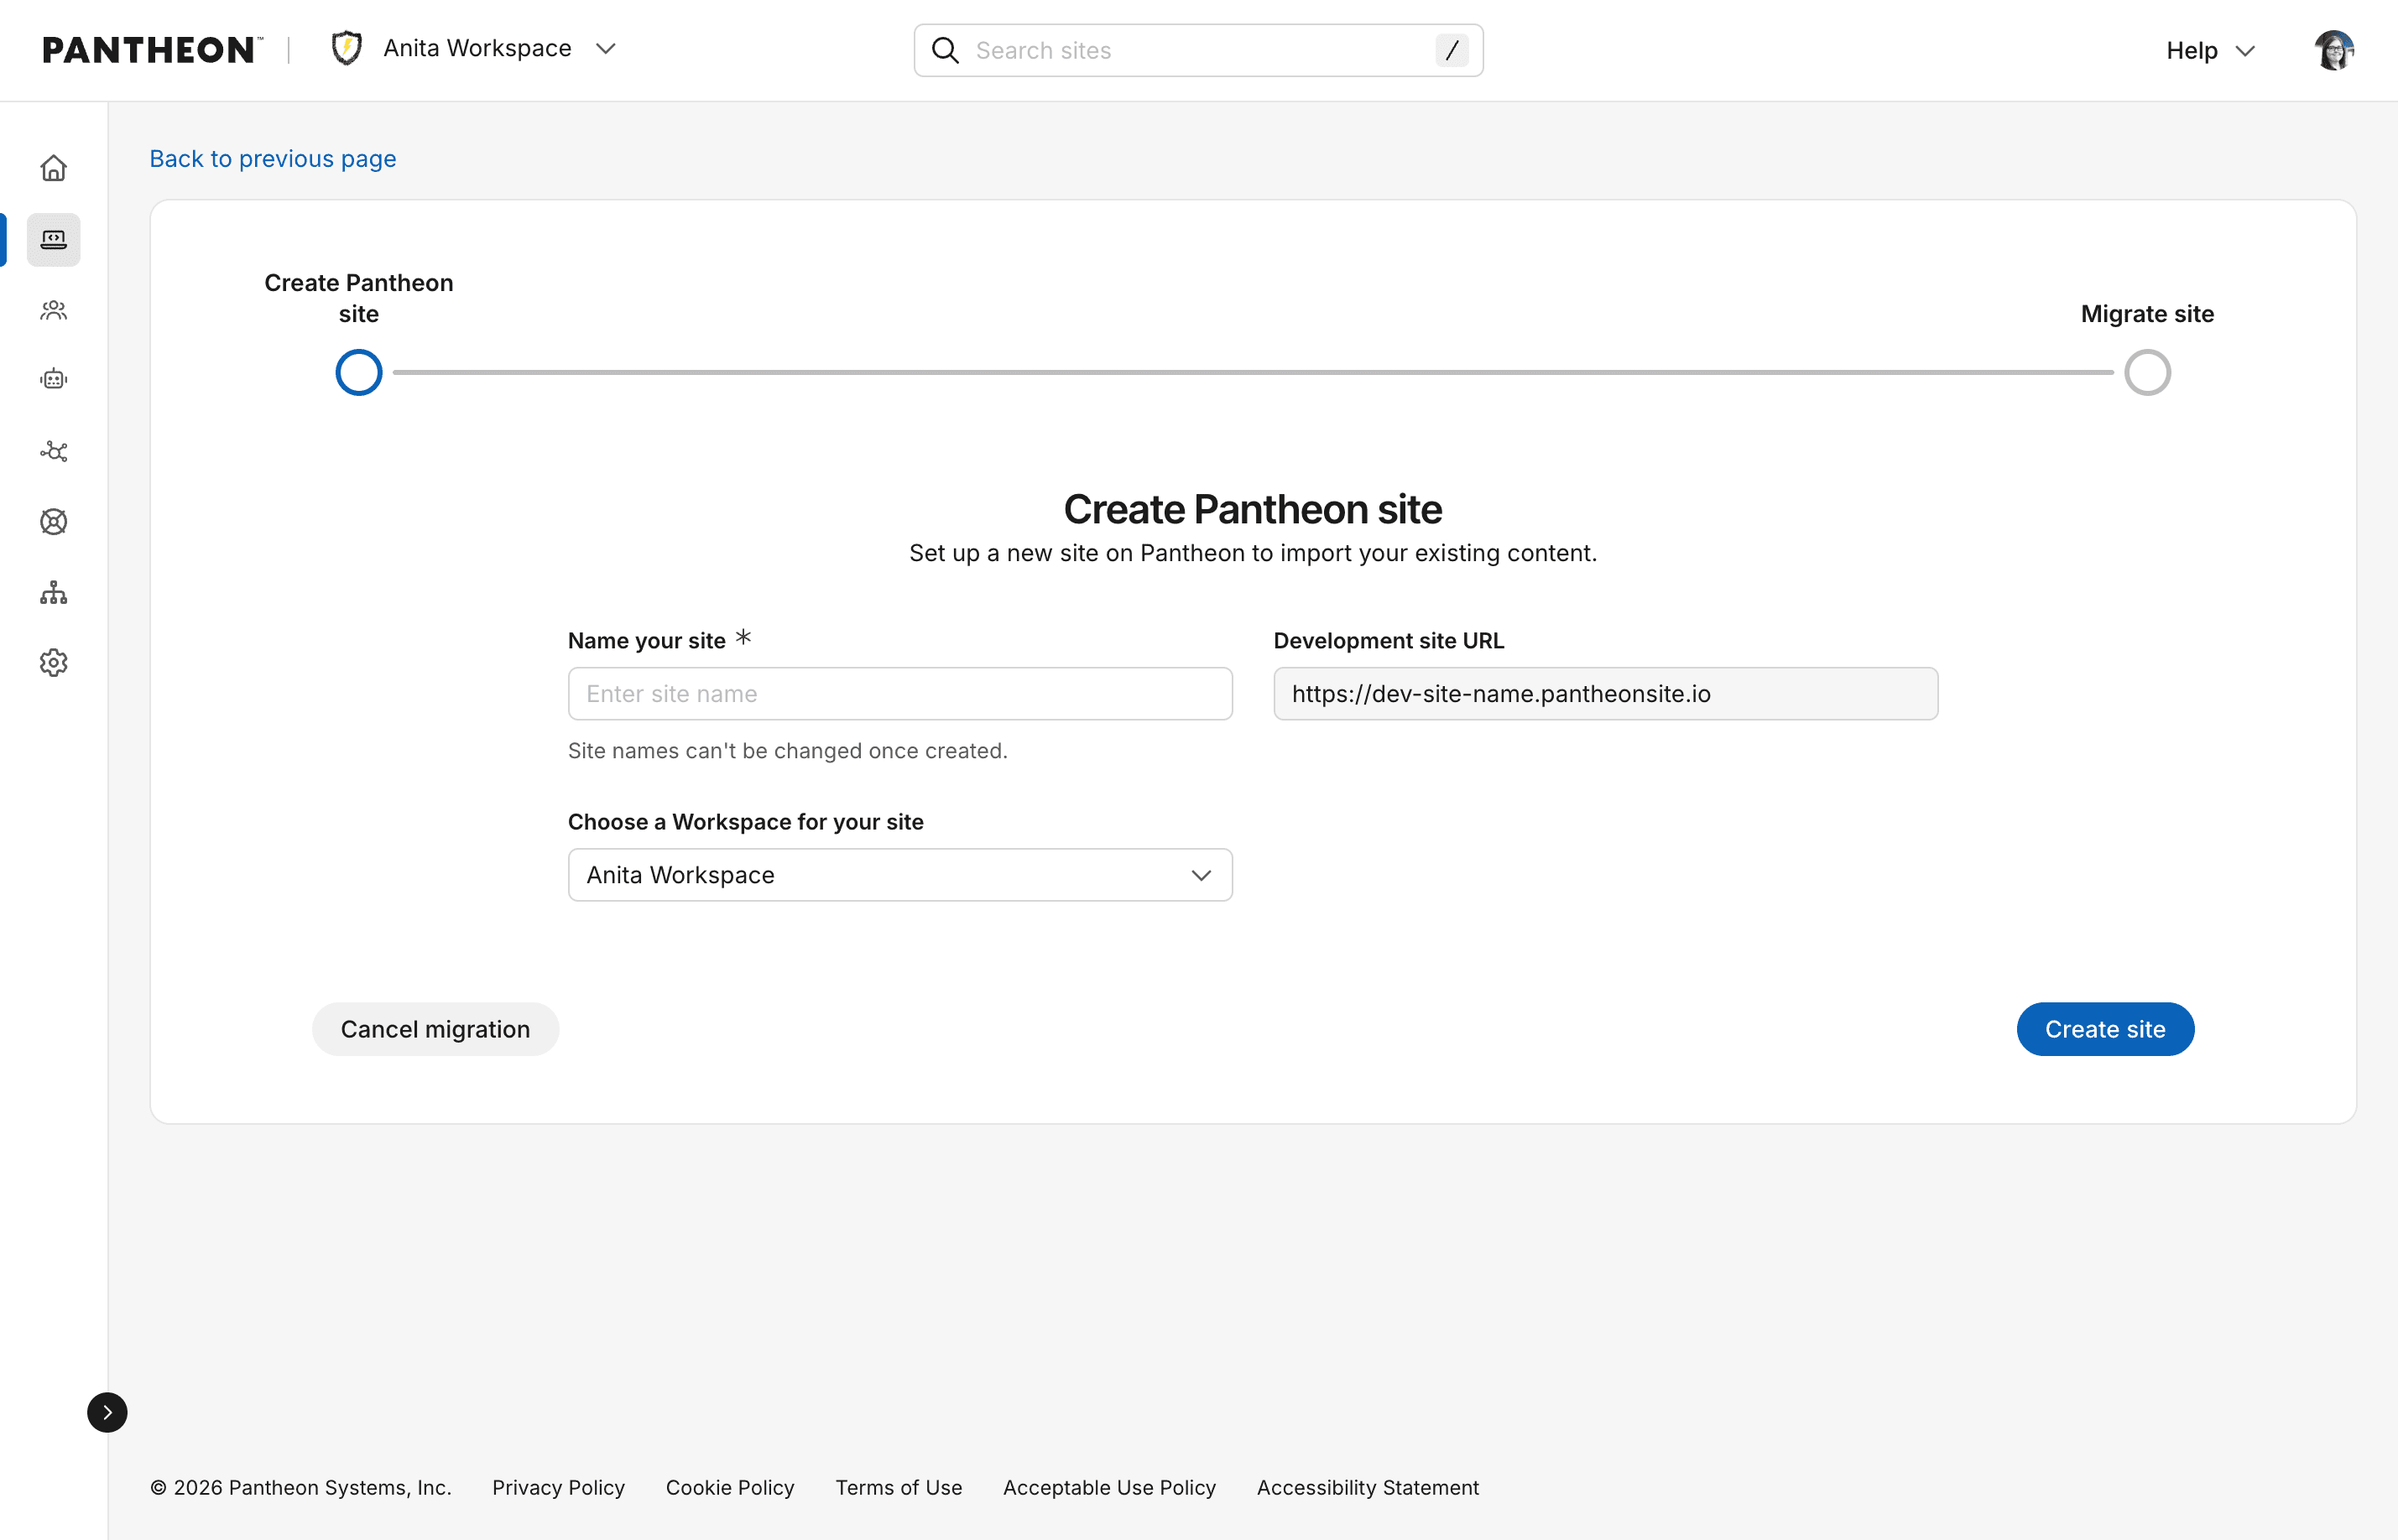
Task: Select the Migrate site step circle
Action: coord(2147,373)
